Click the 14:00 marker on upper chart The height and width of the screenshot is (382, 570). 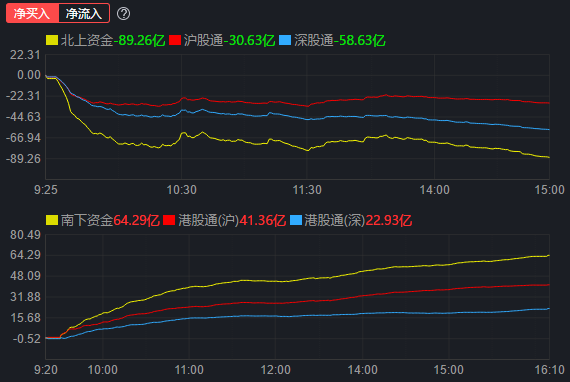pos(434,190)
